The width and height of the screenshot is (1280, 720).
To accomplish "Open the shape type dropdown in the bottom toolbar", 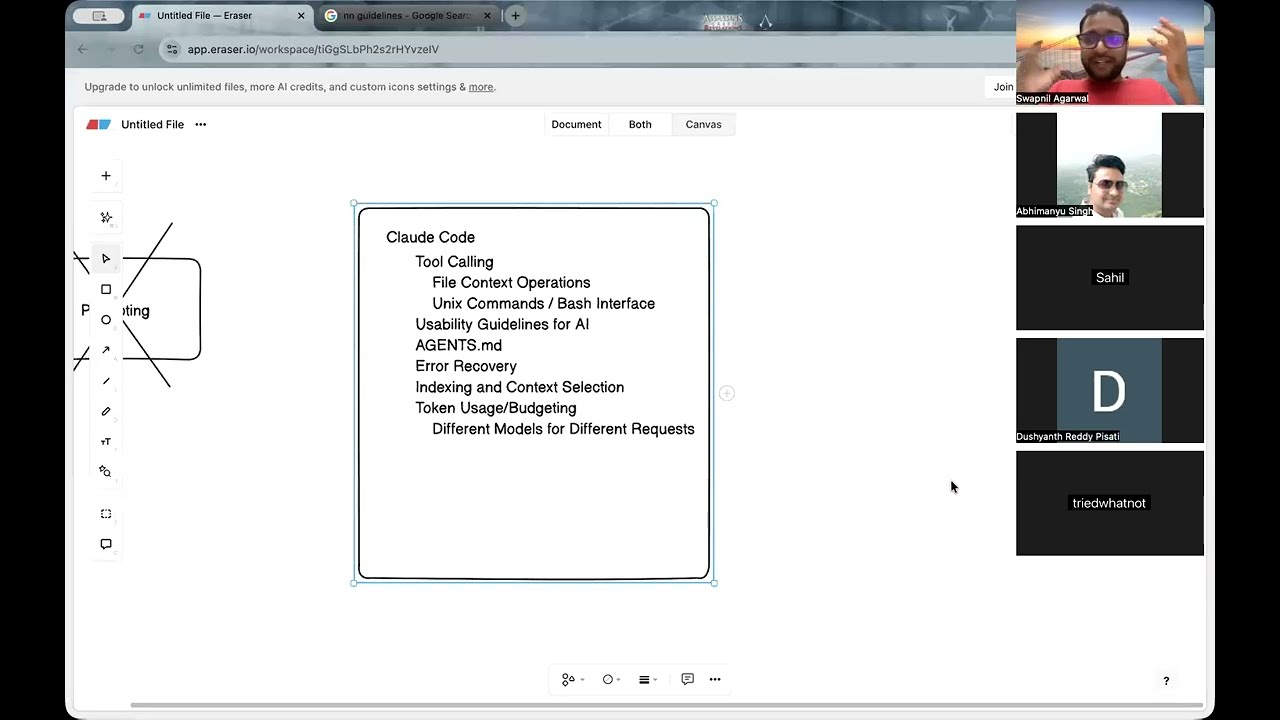I will (x=573, y=680).
